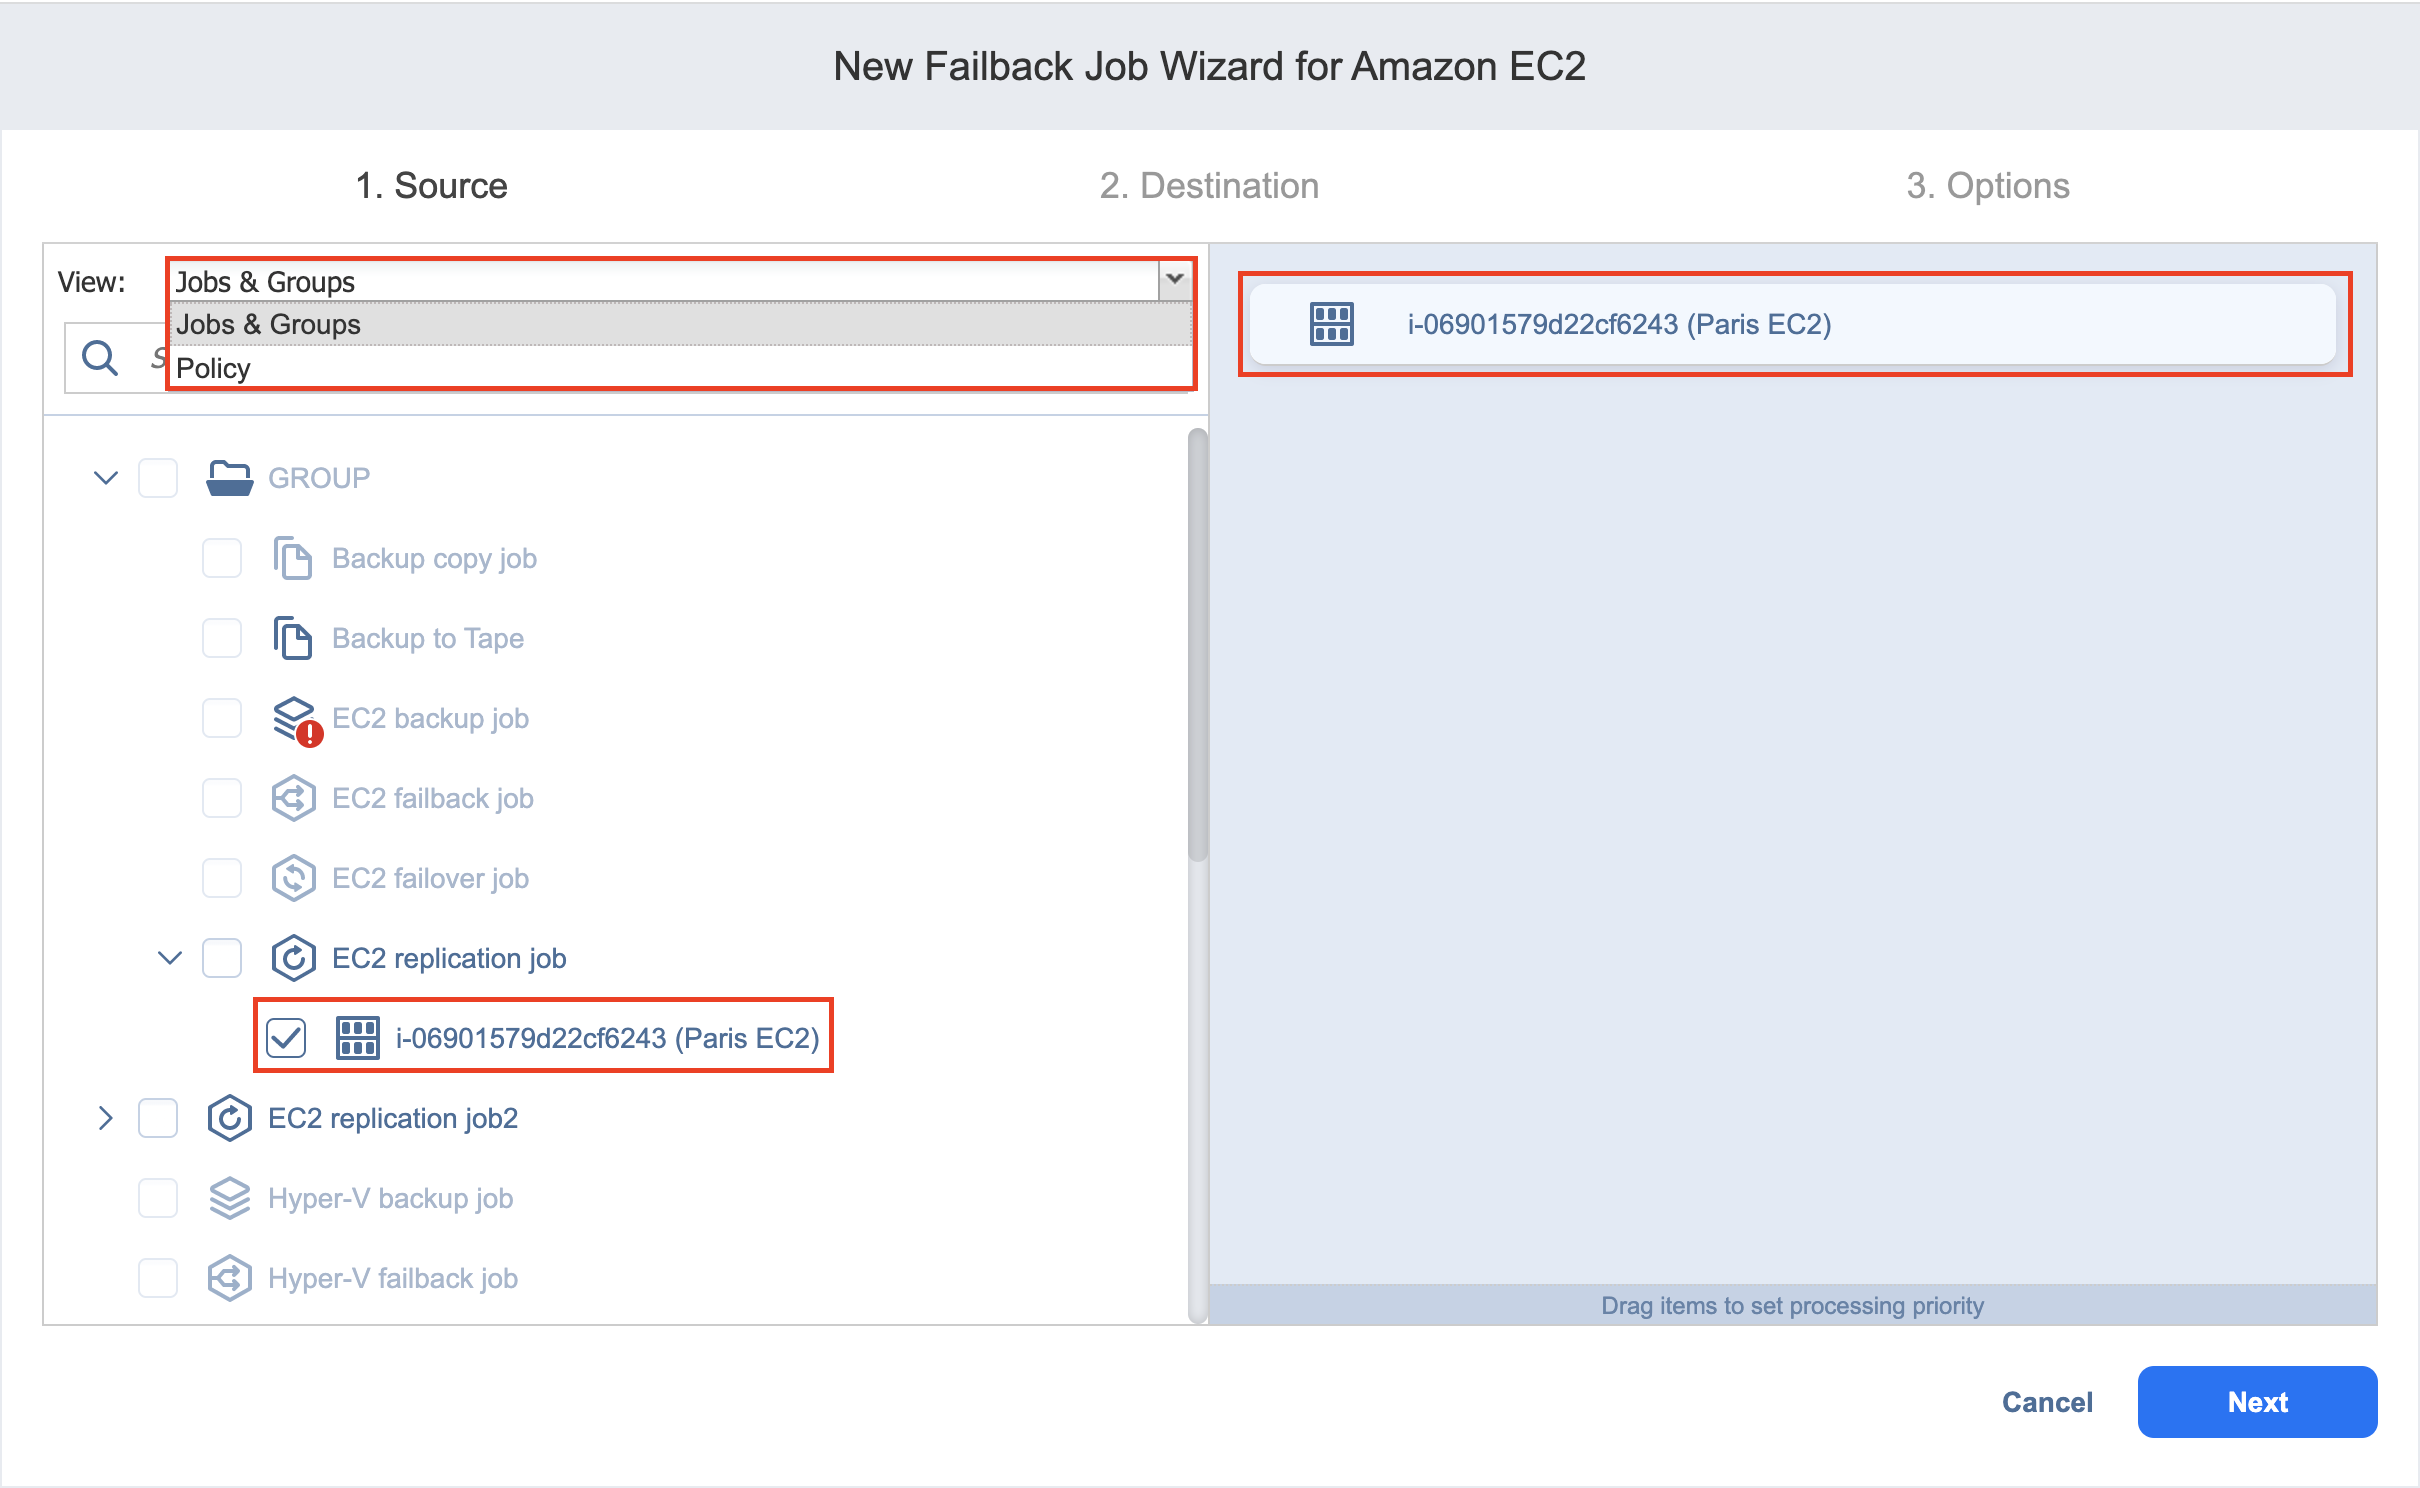Image resolution: width=2420 pixels, height=1488 pixels.
Task: Check the EC2 replication job checkbox
Action: (222, 958)
